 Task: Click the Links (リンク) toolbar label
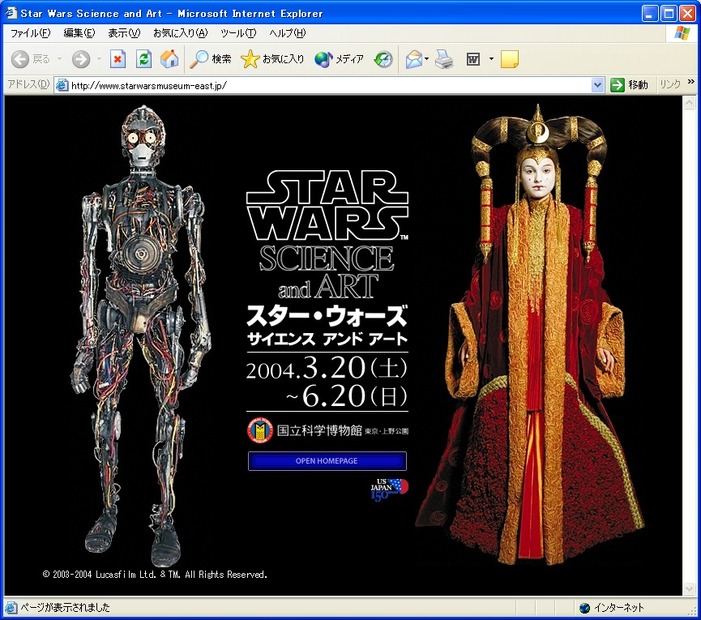pyautogui.click(x=670, y=84)
